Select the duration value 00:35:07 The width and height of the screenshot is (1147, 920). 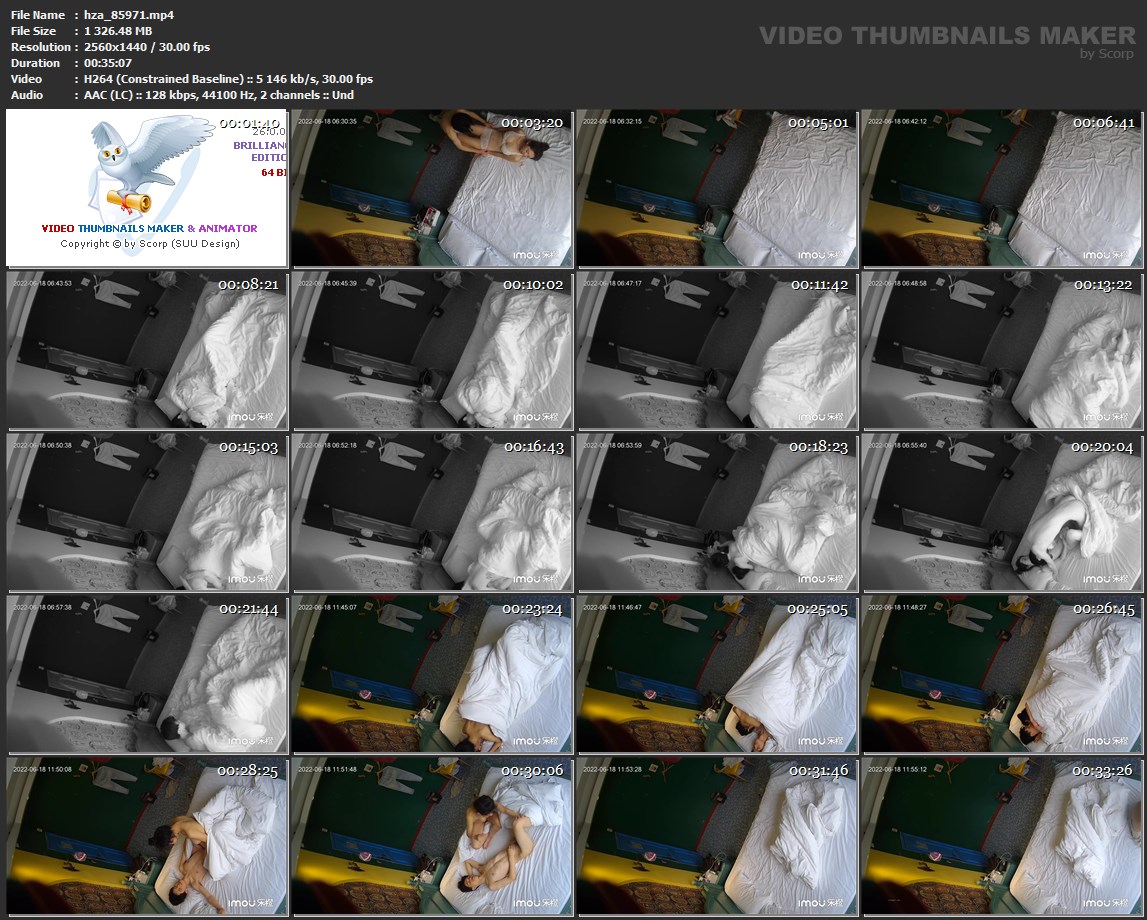tap(108, 63)
